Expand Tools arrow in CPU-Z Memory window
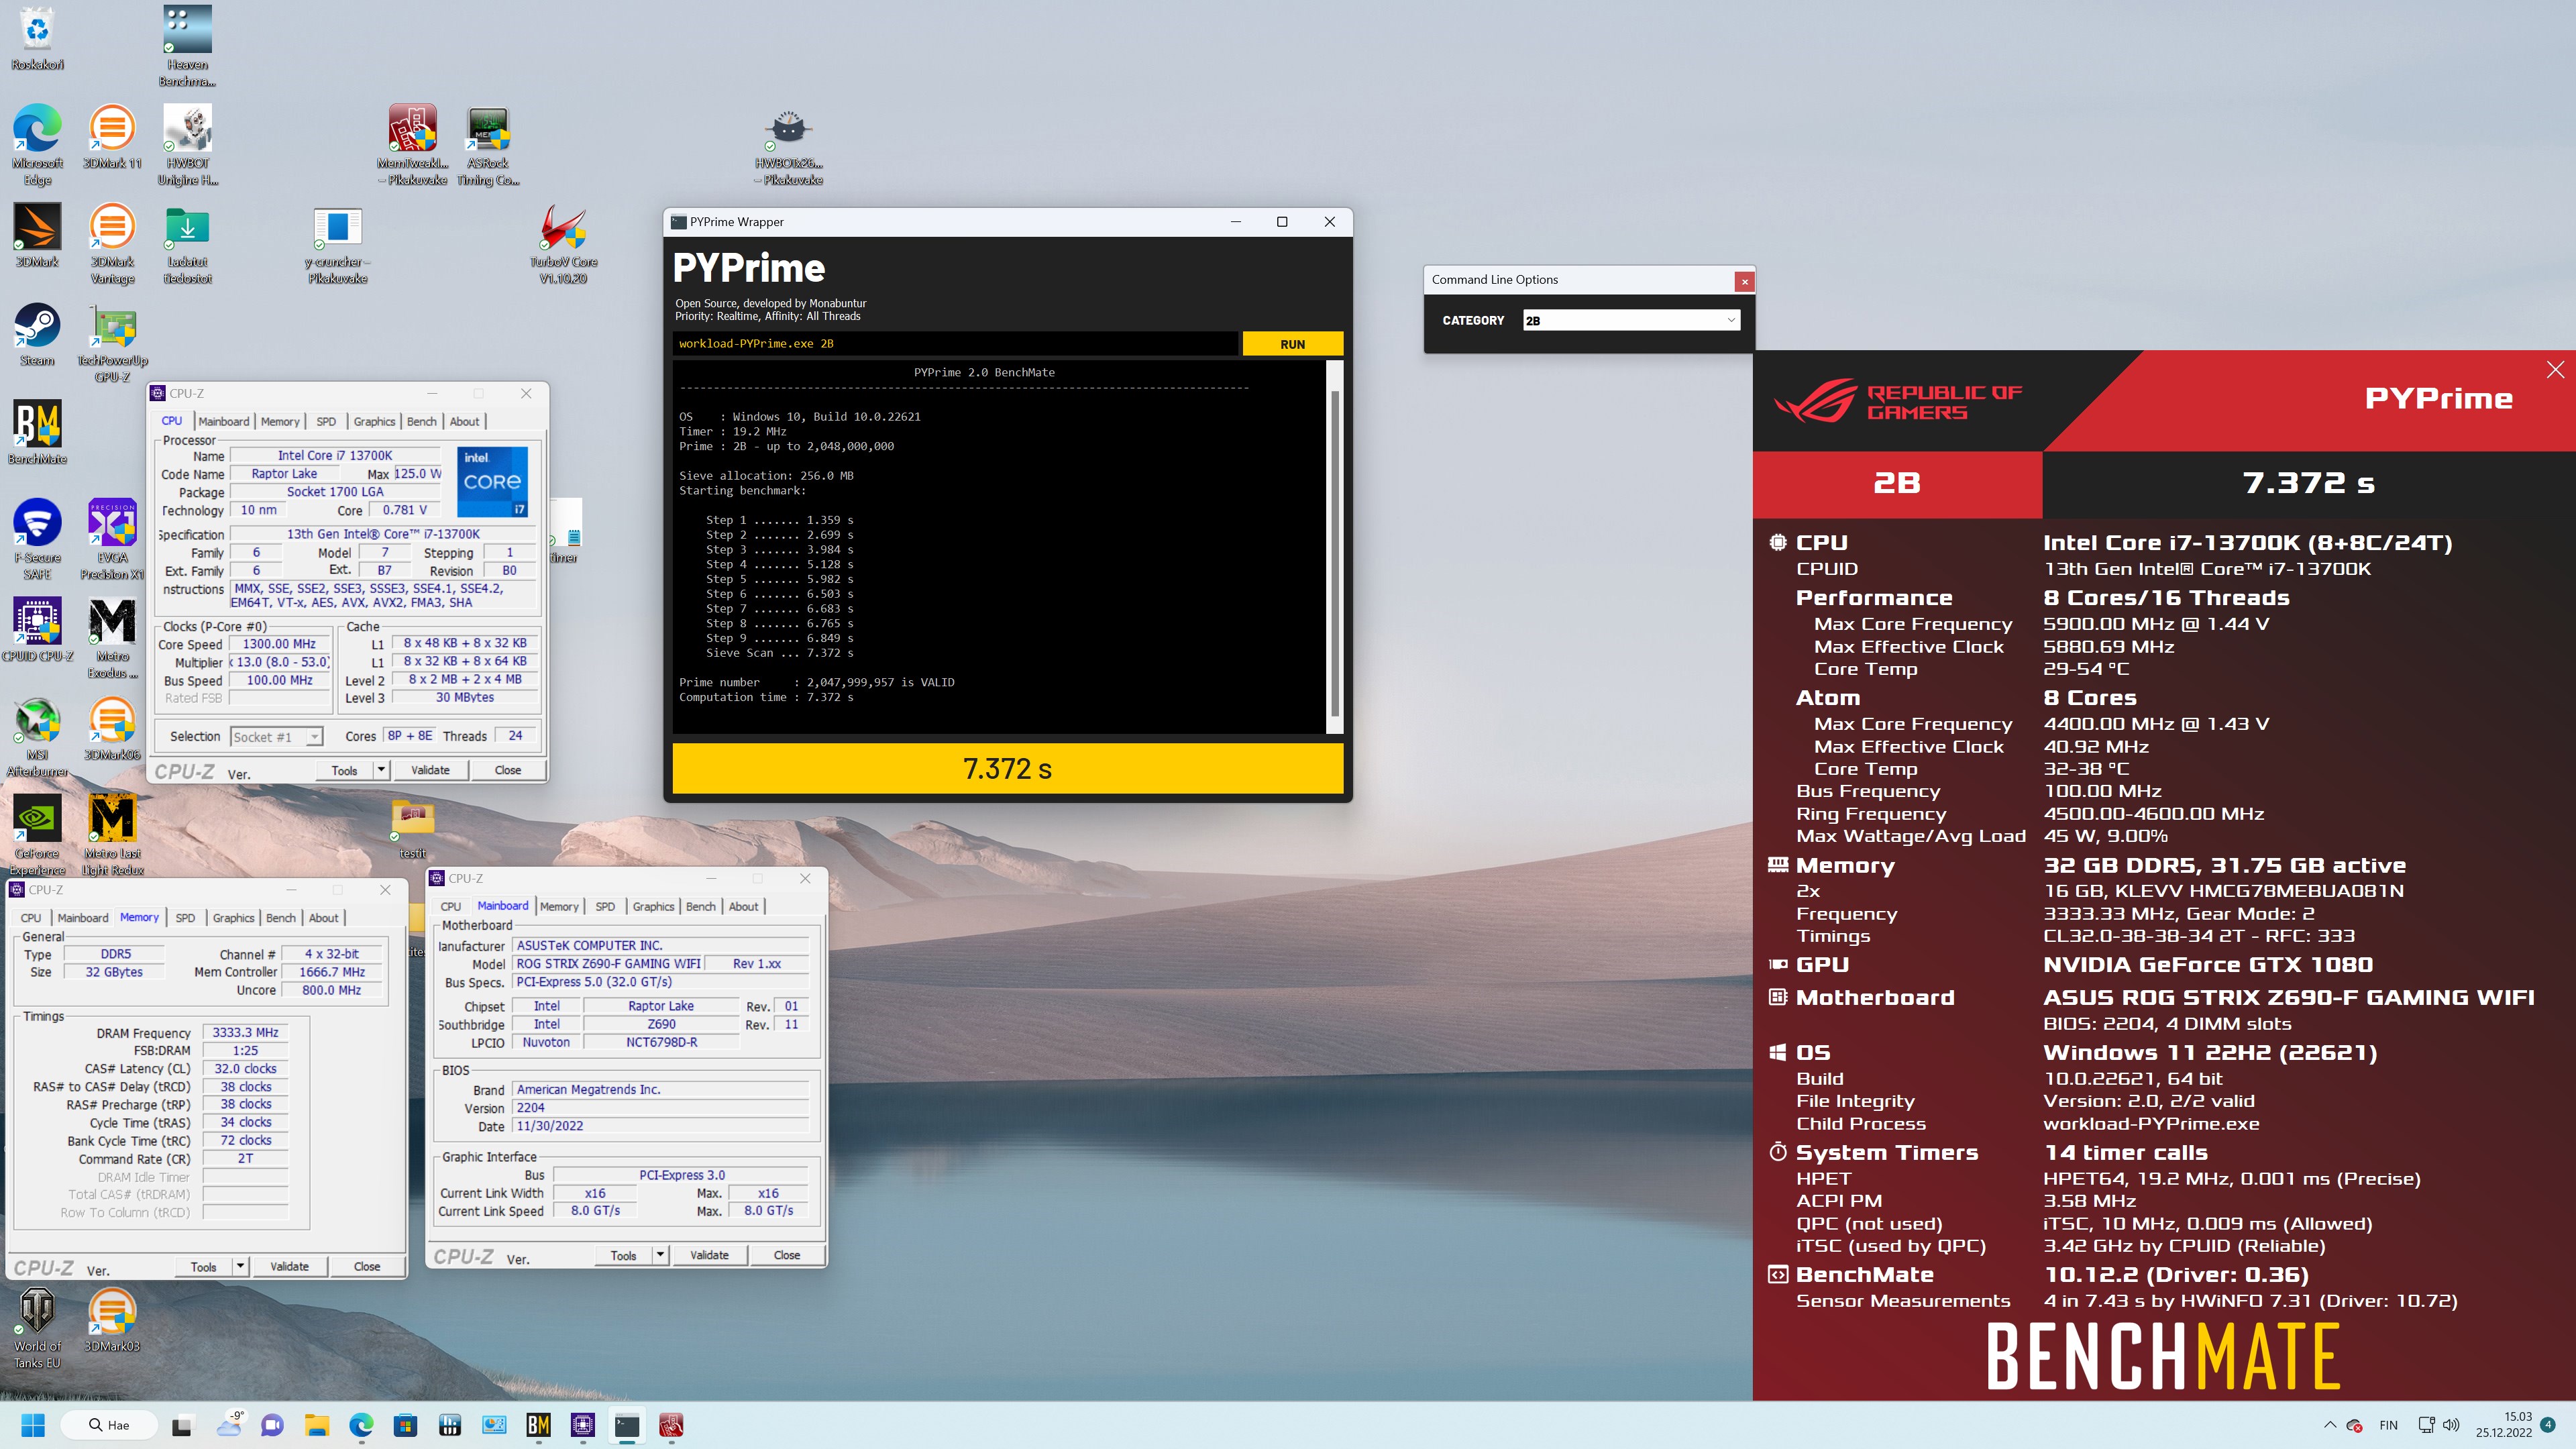2576x1449 pixels. (240, 1266)
